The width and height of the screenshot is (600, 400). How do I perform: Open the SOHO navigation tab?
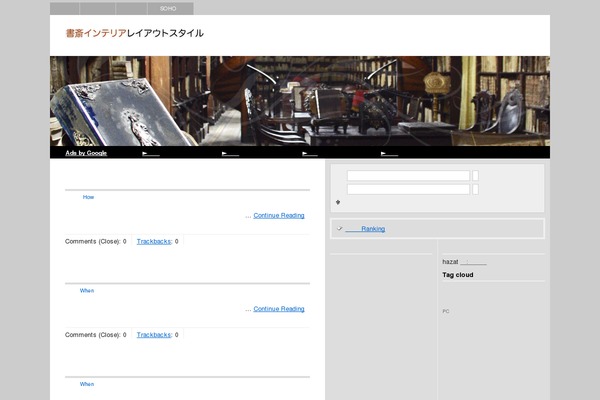[x=170, y=8]
